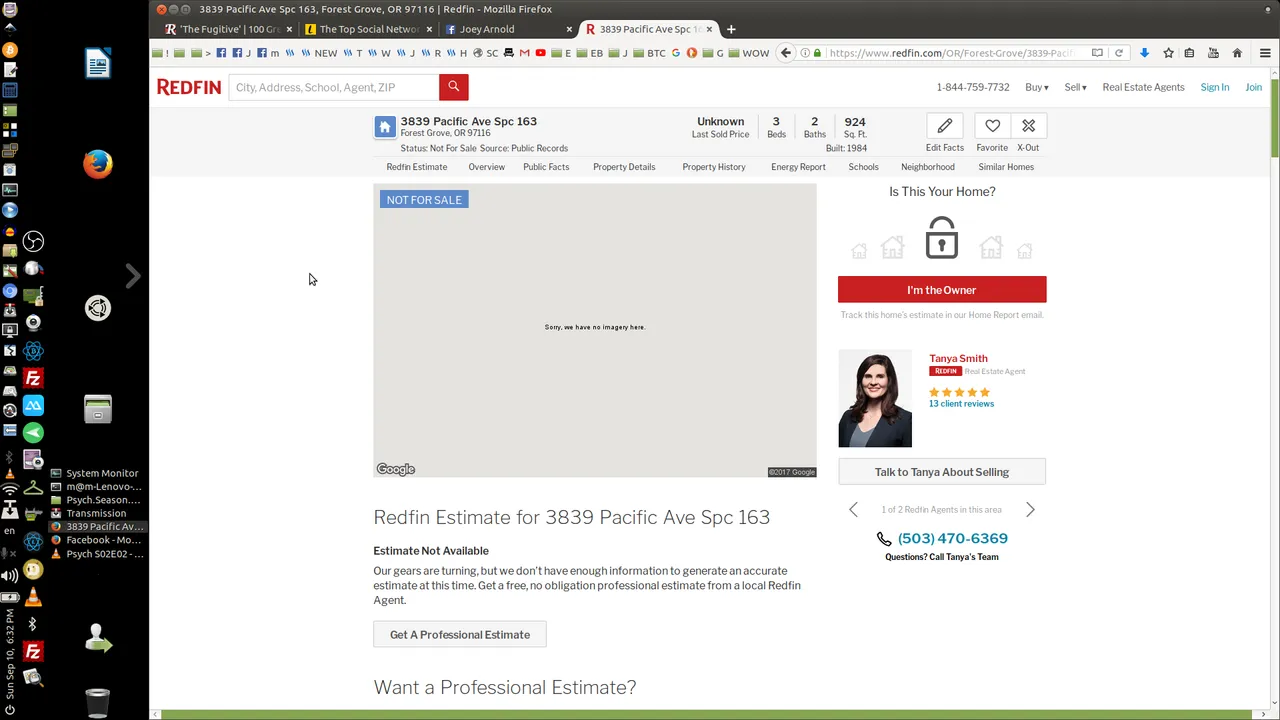Switch to Psych S02E02 VLC window entry
Viewport: 1280px width, 720px height.
(x=96, y=554)
